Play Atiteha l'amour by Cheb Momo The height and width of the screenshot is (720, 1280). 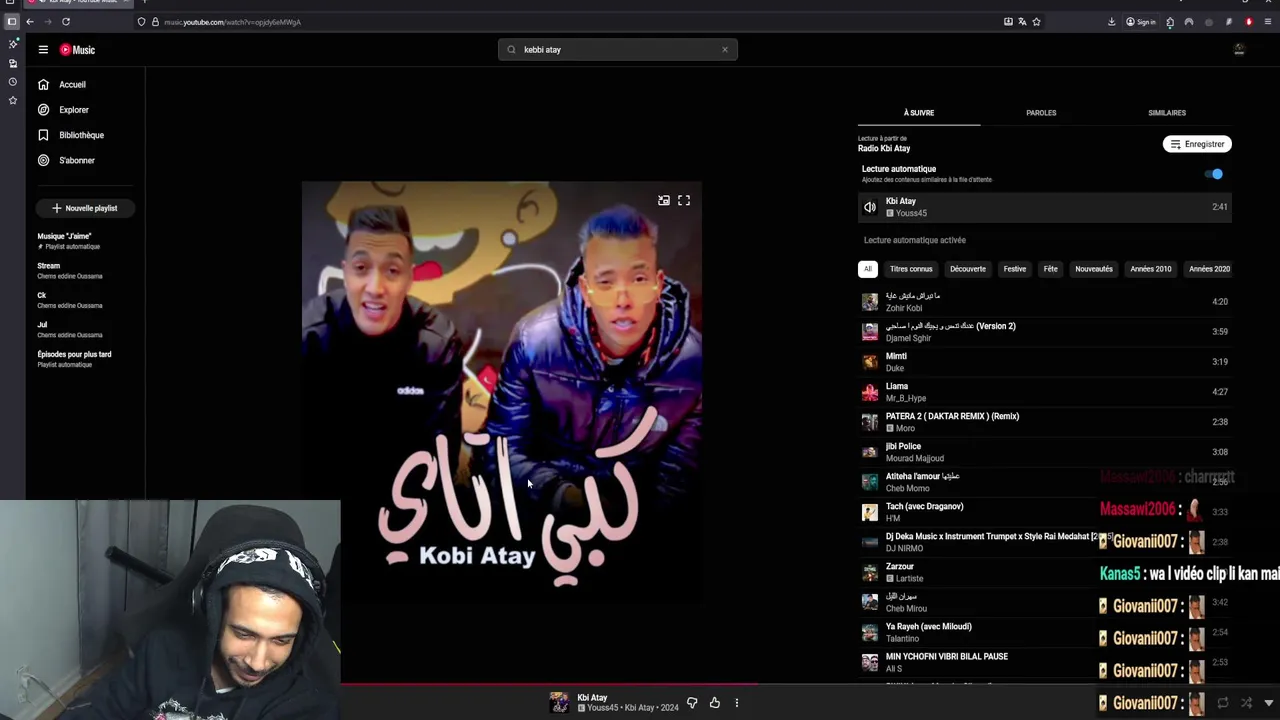1045,482
